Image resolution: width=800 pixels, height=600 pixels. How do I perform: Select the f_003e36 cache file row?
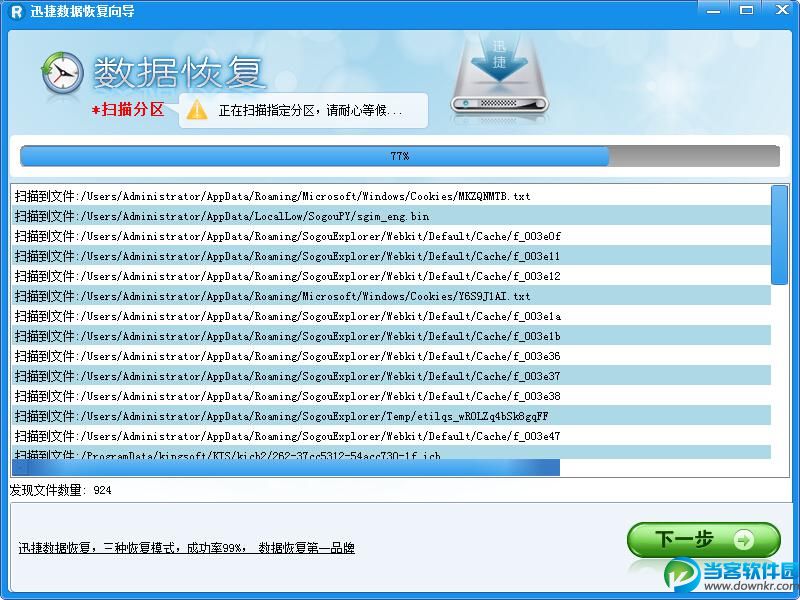(391, 356)
